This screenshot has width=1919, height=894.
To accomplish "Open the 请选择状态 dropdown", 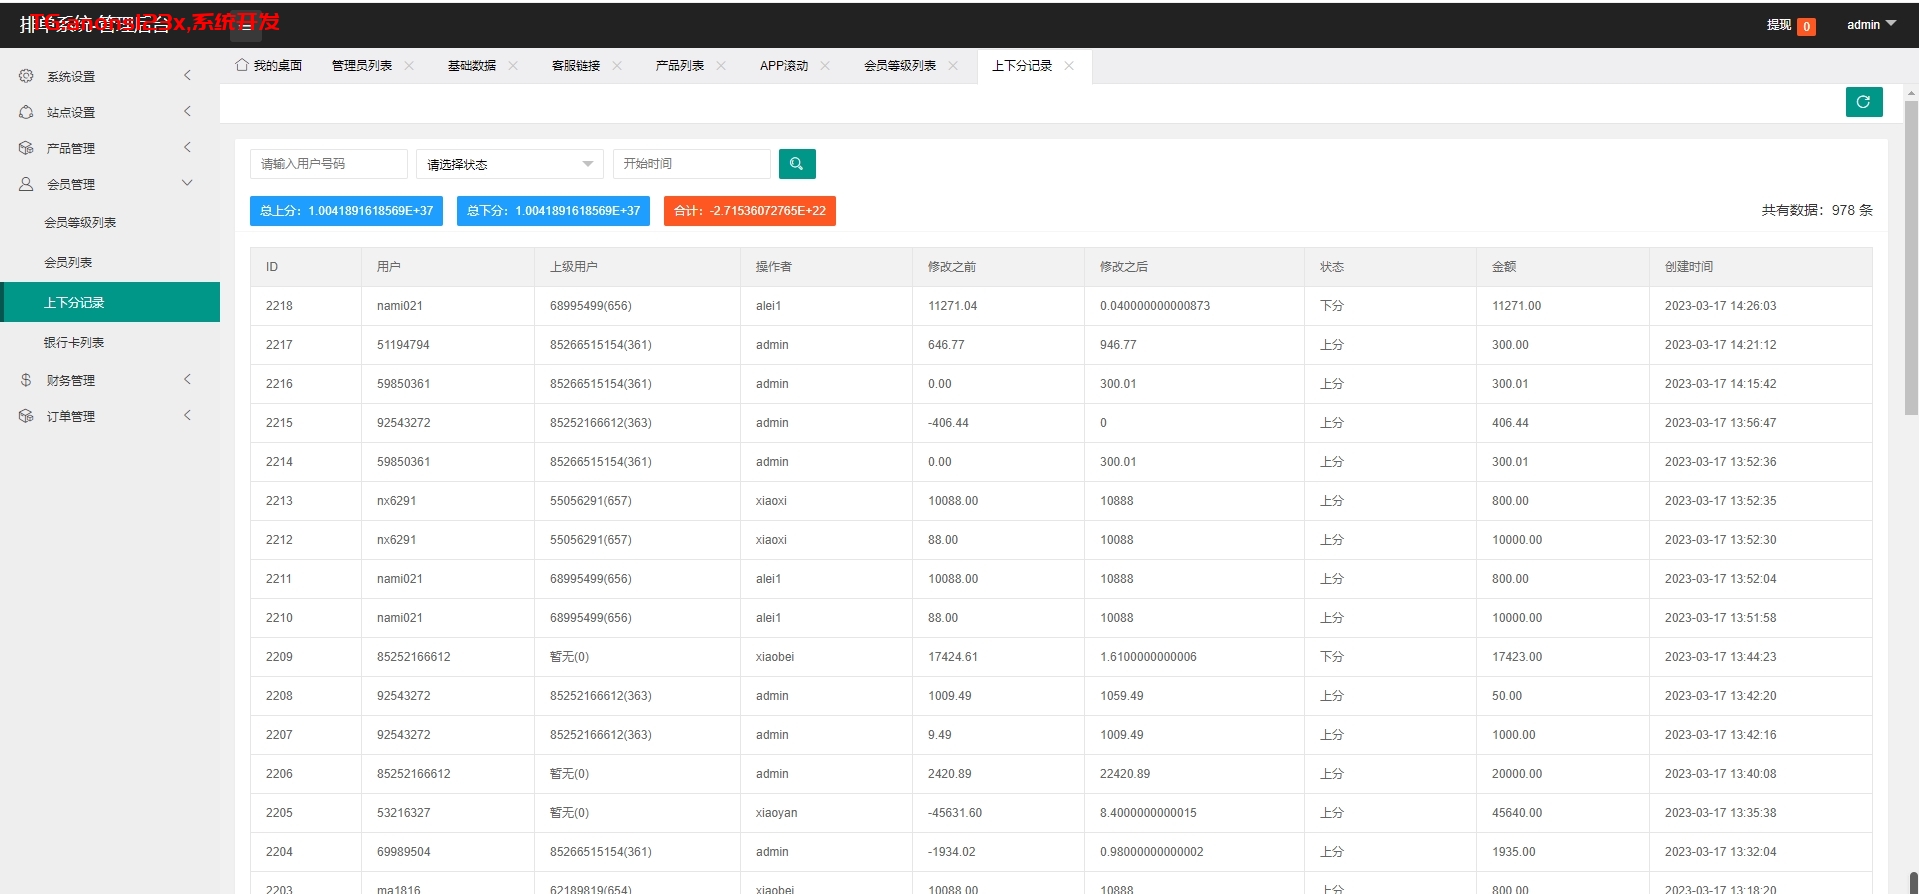I will pyautogui.click(x=509, y=164).
